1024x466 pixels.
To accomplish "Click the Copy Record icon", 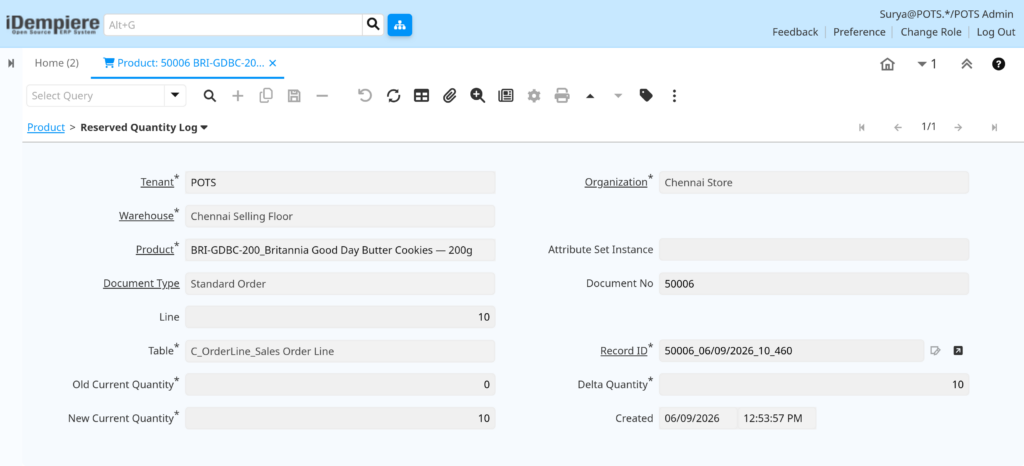I will [x=266, y=96].
